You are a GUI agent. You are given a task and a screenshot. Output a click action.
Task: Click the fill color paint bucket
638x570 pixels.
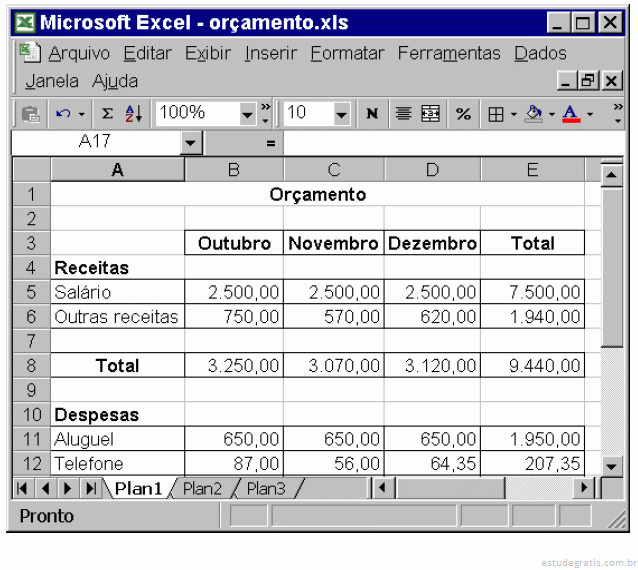(x=534, y=114)
